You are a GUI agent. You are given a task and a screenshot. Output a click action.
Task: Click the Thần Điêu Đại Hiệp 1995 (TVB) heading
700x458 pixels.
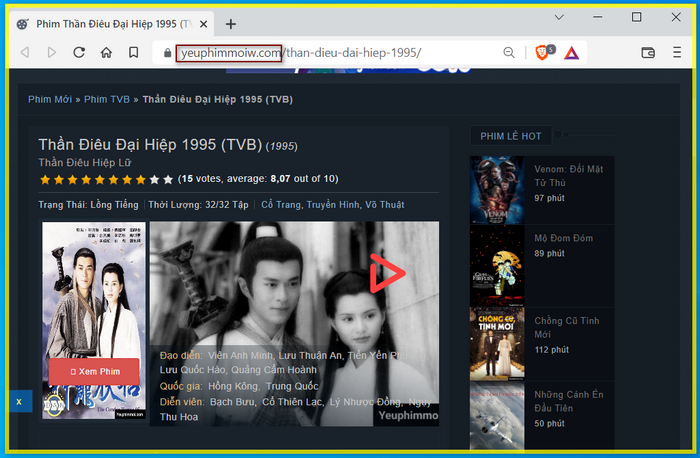(150, 145)
